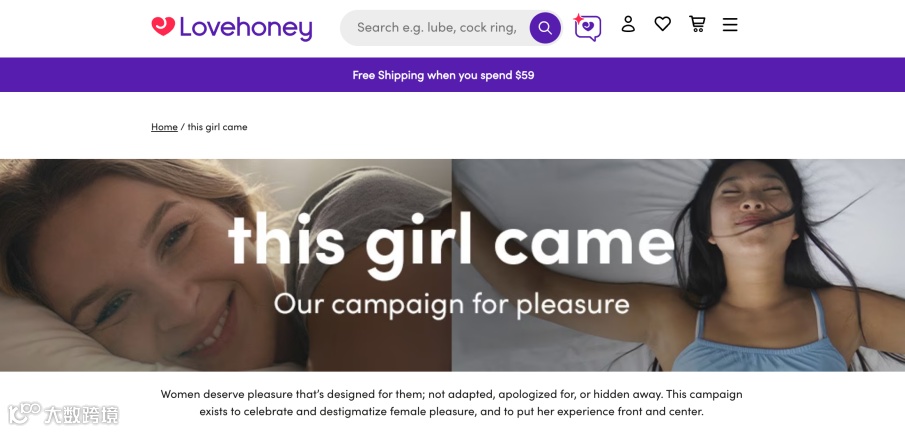
Task: Select the woman on pillow hero image
Action: point(678,265)
